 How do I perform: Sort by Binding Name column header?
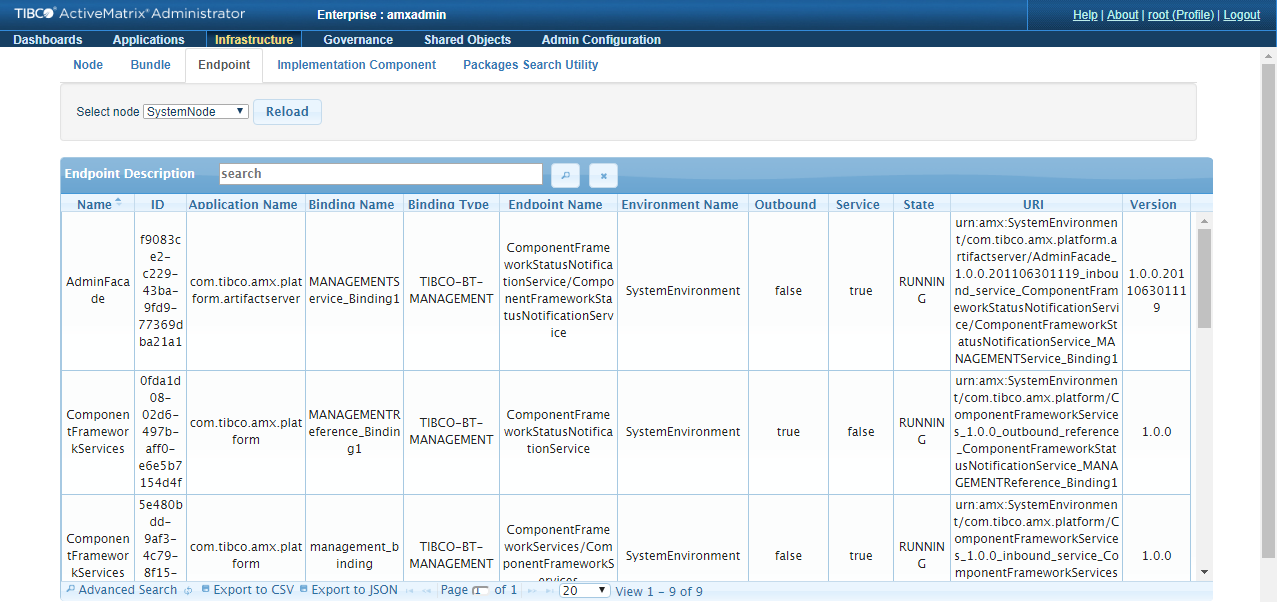[352, 204]
